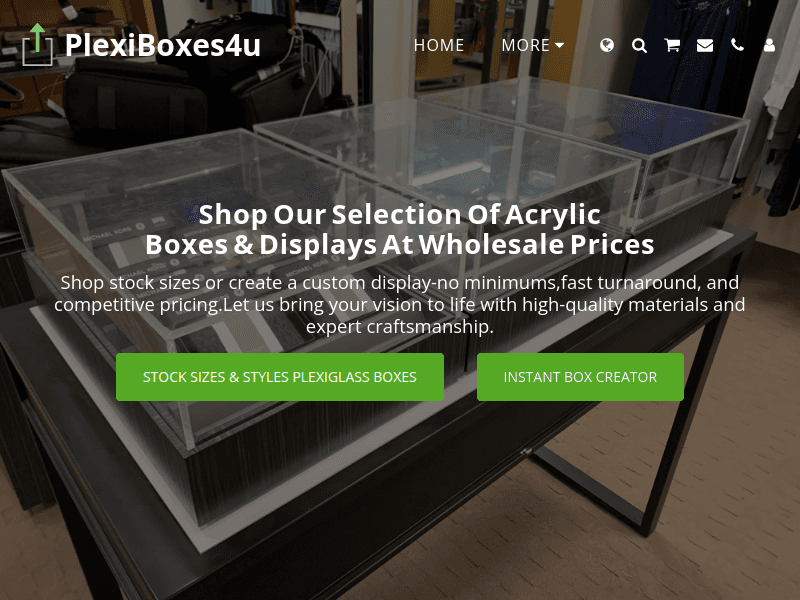Open search with the magnifying glass icon

pos(639,45)
